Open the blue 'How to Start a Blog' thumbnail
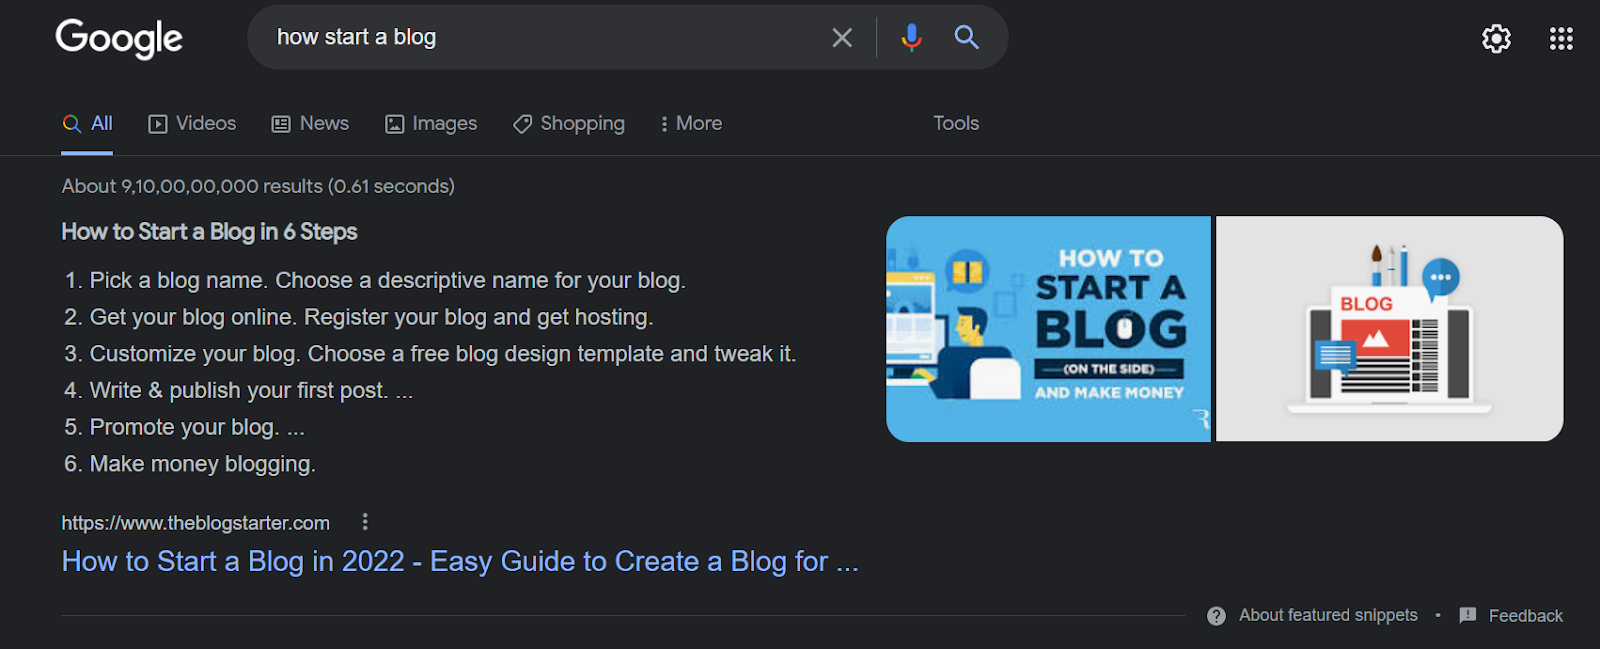 pyautogui.click(x=1048, y=329)
